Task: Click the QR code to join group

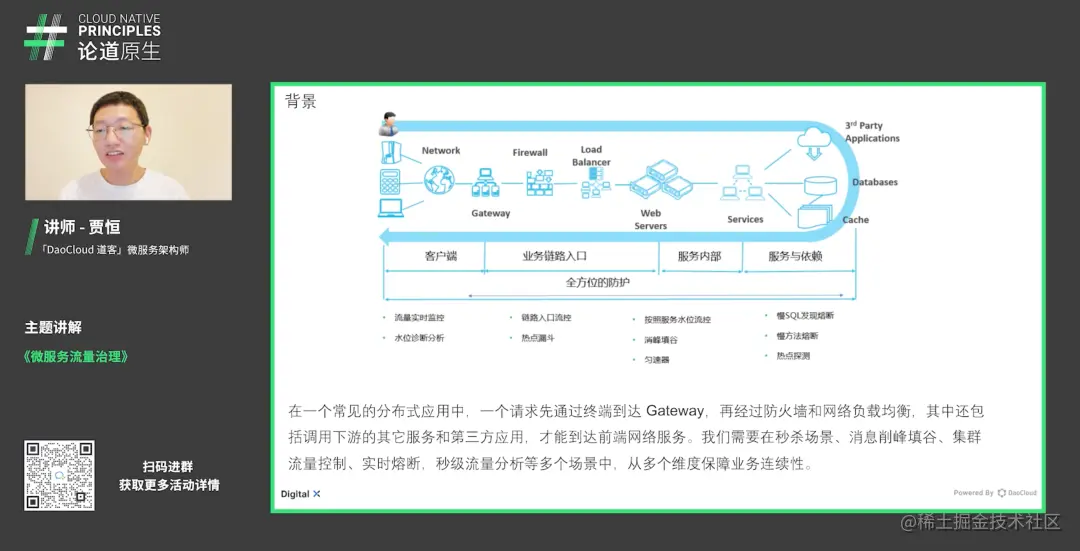Action: 59,475
